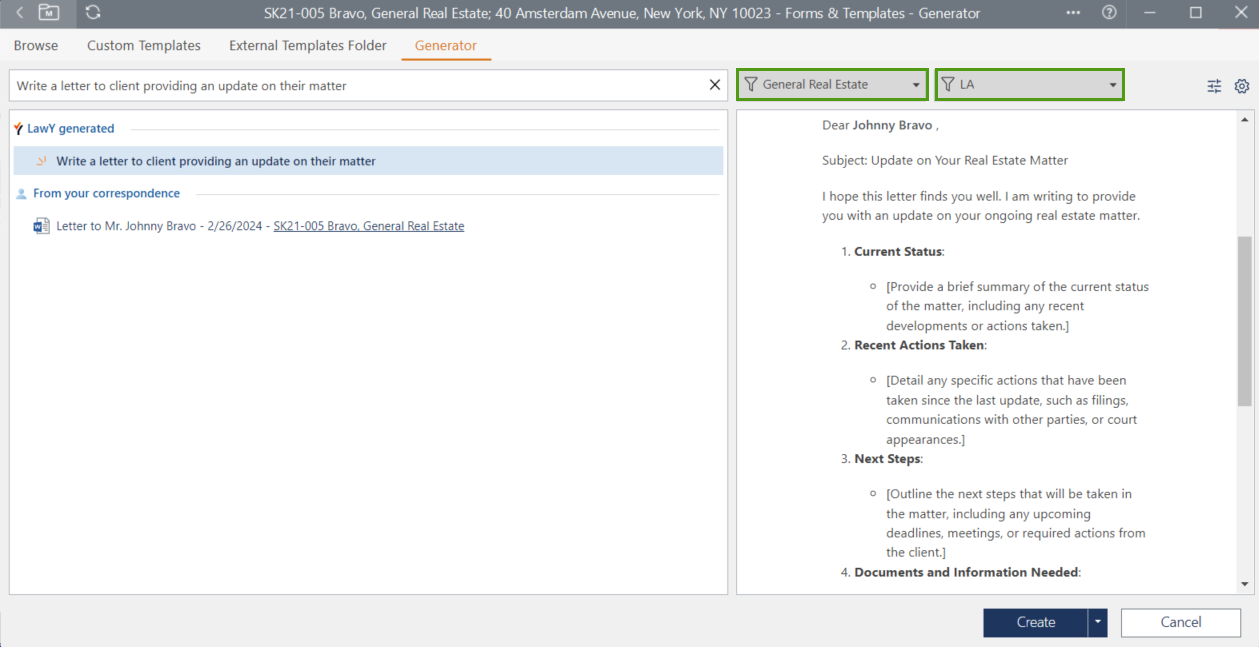This screenshot has height=647, width=1259.
Task: Clear the search prompt with X icon
Action: (x=715, y=85)
